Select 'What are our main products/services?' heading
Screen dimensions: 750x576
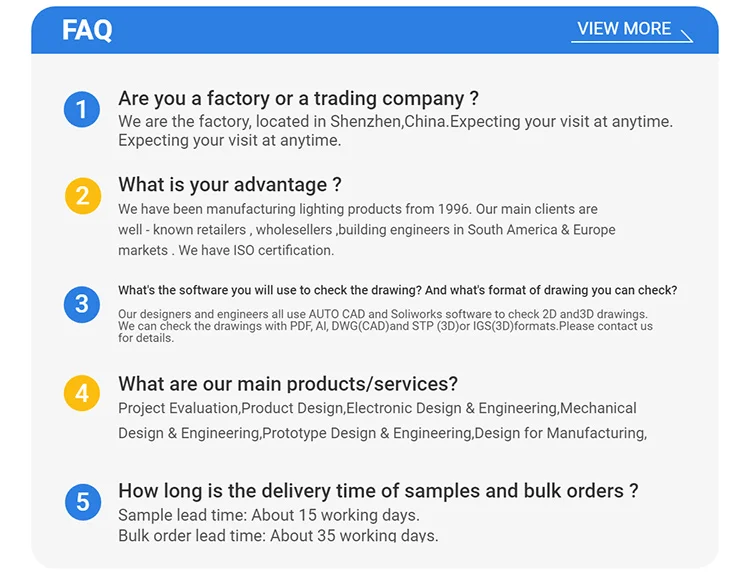[288, 384]
